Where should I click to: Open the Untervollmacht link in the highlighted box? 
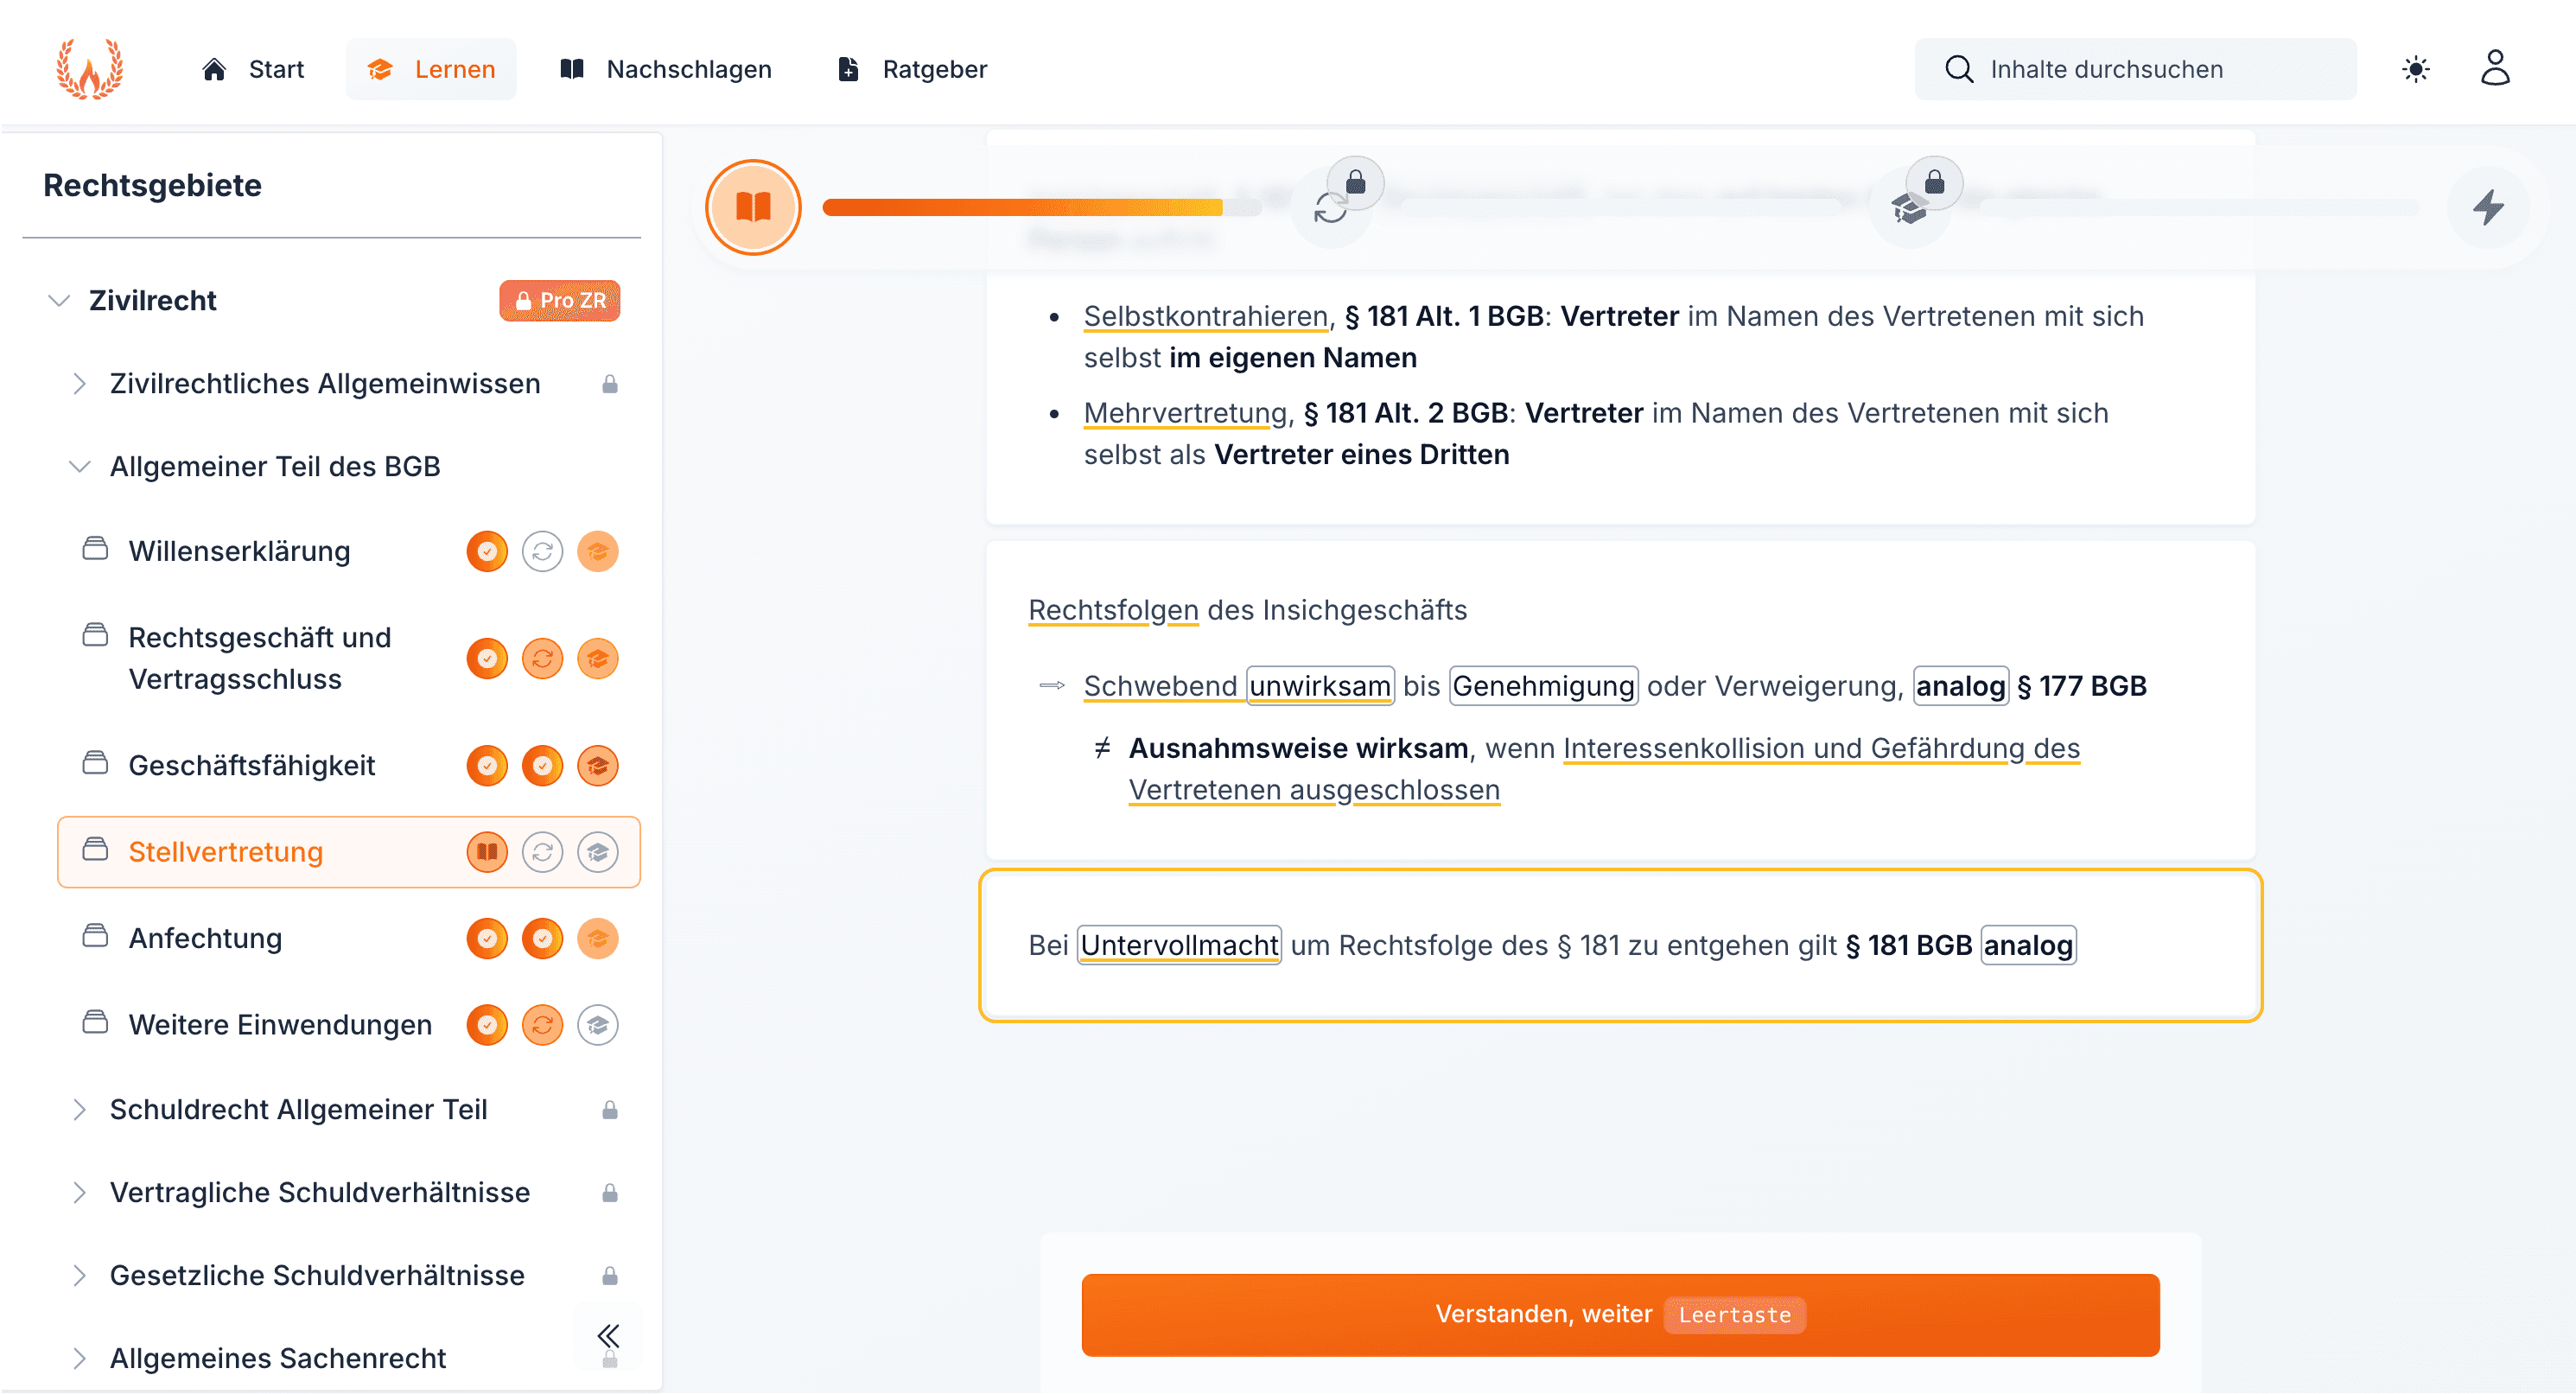[1178, 945]
